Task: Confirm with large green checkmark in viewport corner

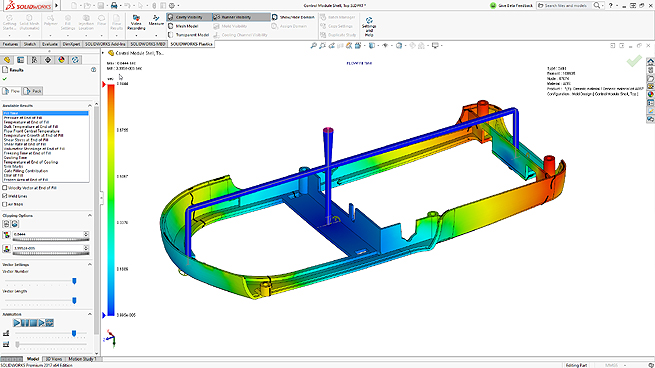Action: tap(634, 61)
